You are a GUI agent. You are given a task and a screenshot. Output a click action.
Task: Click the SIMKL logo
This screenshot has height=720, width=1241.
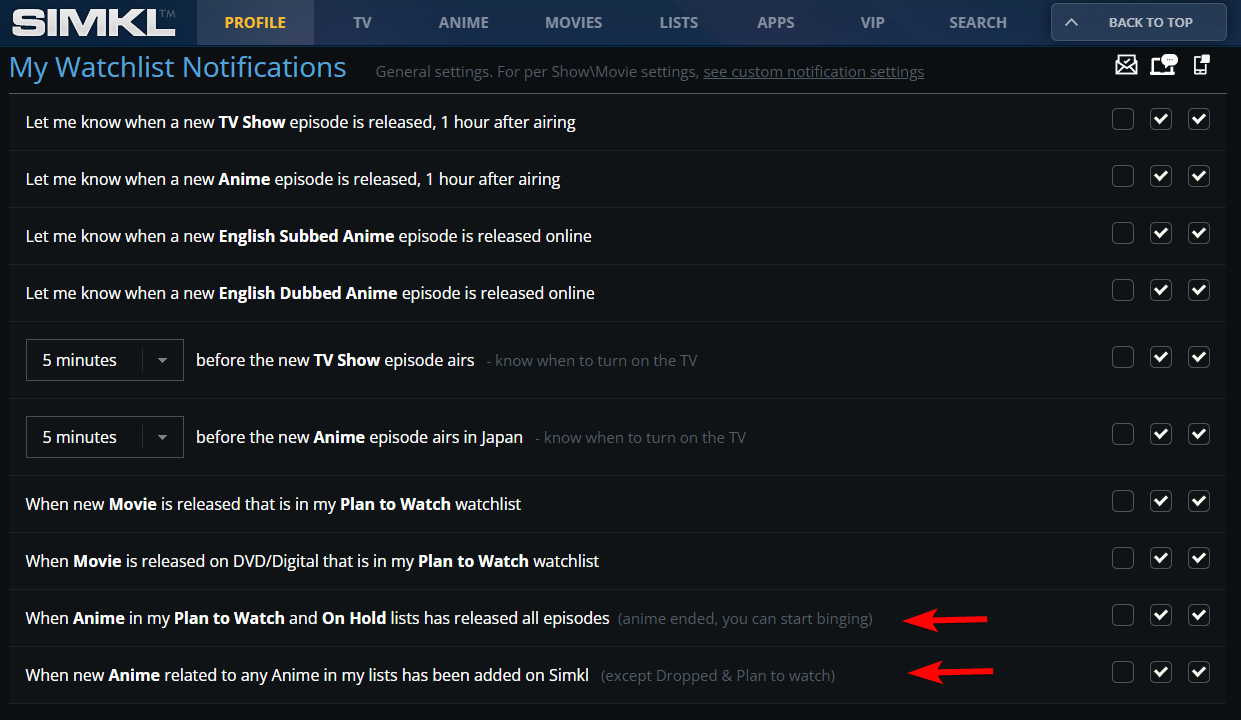(x=93, y=22)
